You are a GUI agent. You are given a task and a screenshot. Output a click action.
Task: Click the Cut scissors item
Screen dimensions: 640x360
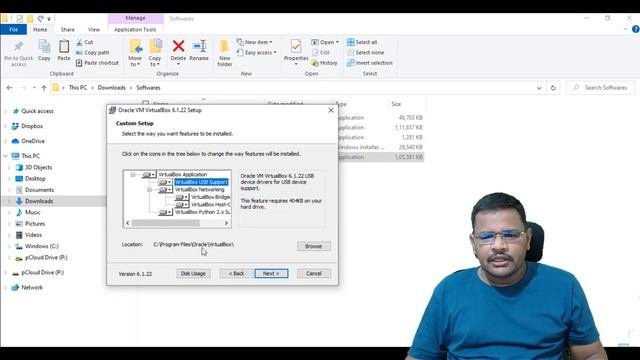(84, 42)
